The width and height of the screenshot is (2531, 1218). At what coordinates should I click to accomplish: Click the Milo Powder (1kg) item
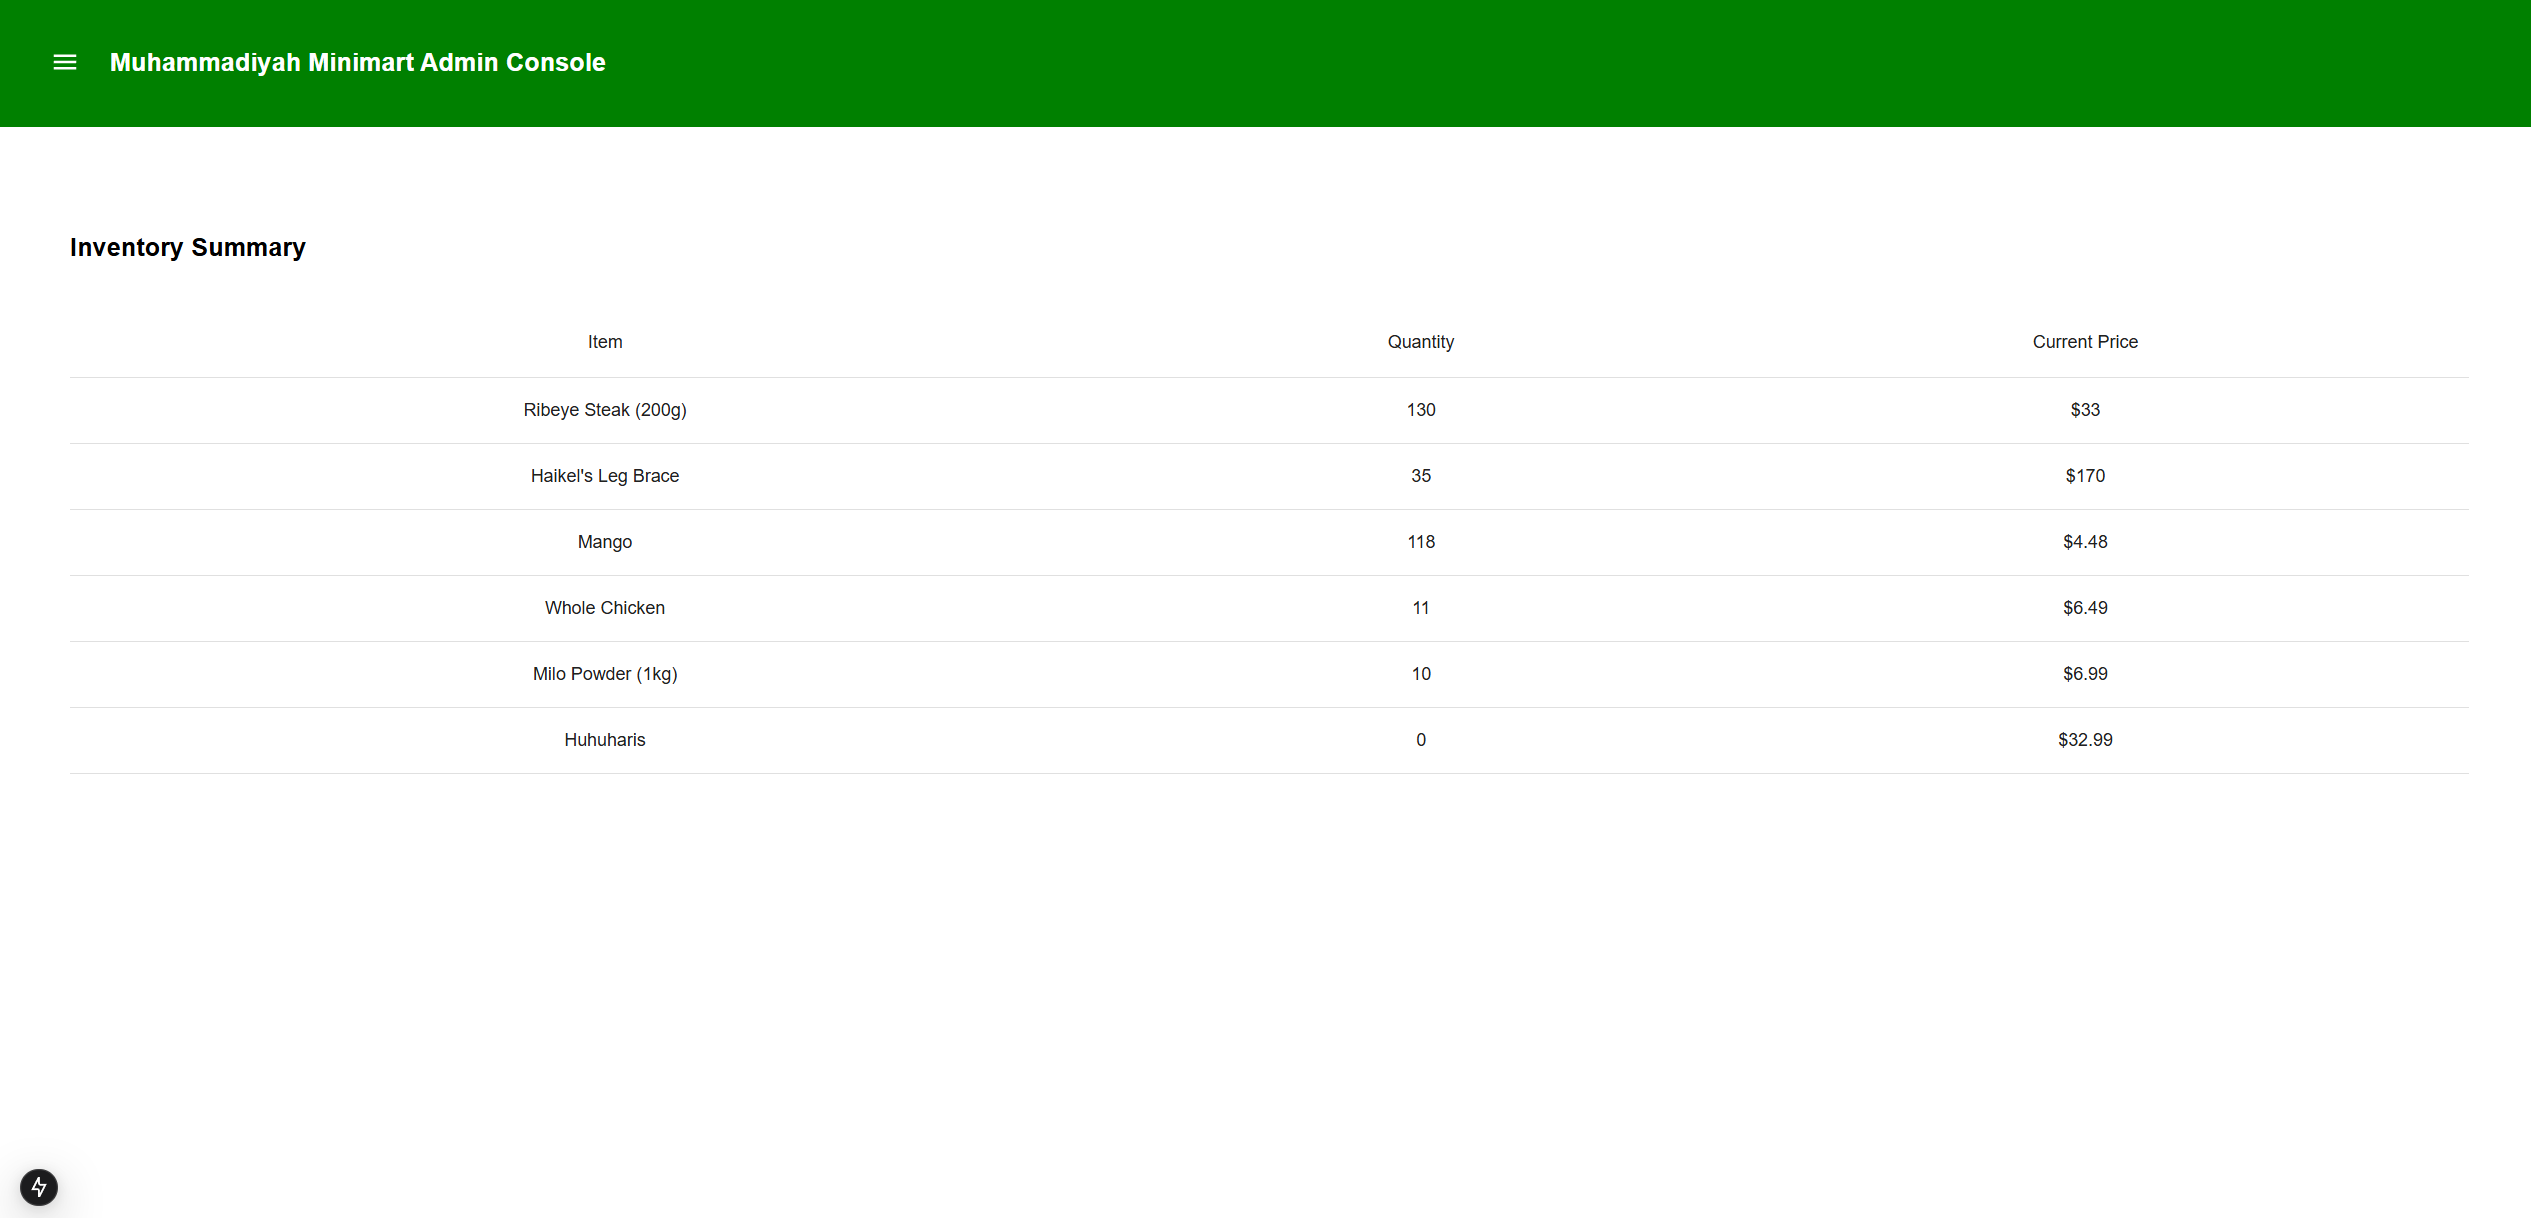604,674
